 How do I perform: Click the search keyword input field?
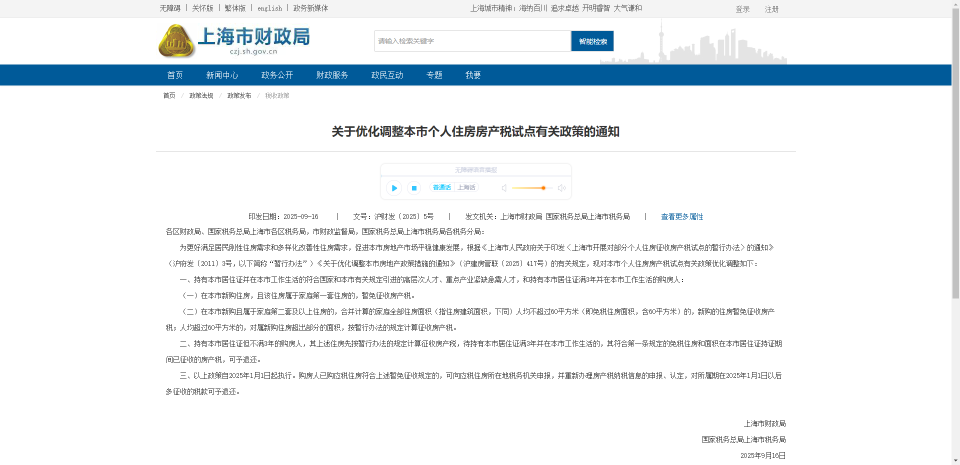[x=473, y=41]
